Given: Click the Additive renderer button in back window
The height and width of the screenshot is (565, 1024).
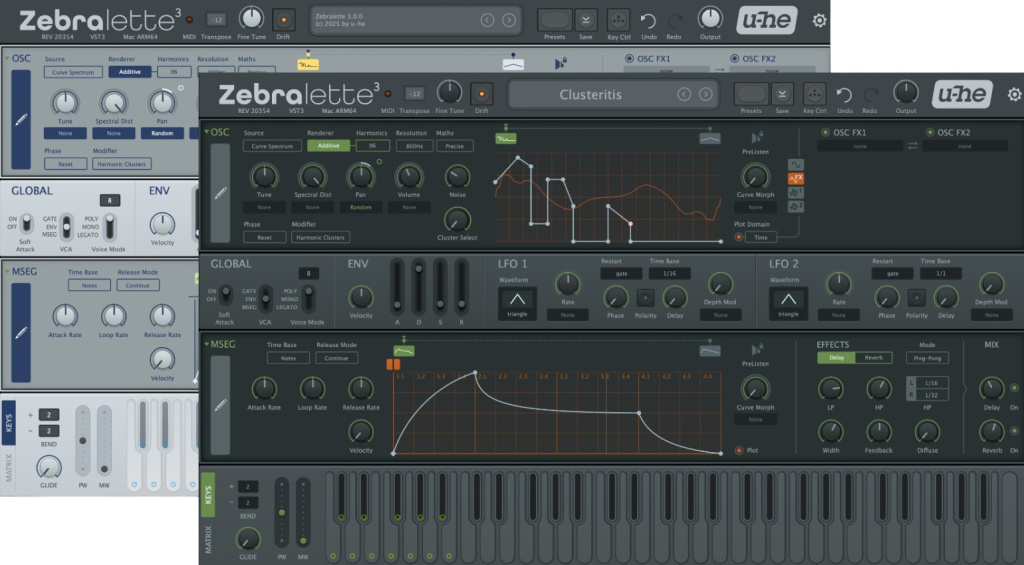Looking at the screenshot, I should tap(129, 72).
